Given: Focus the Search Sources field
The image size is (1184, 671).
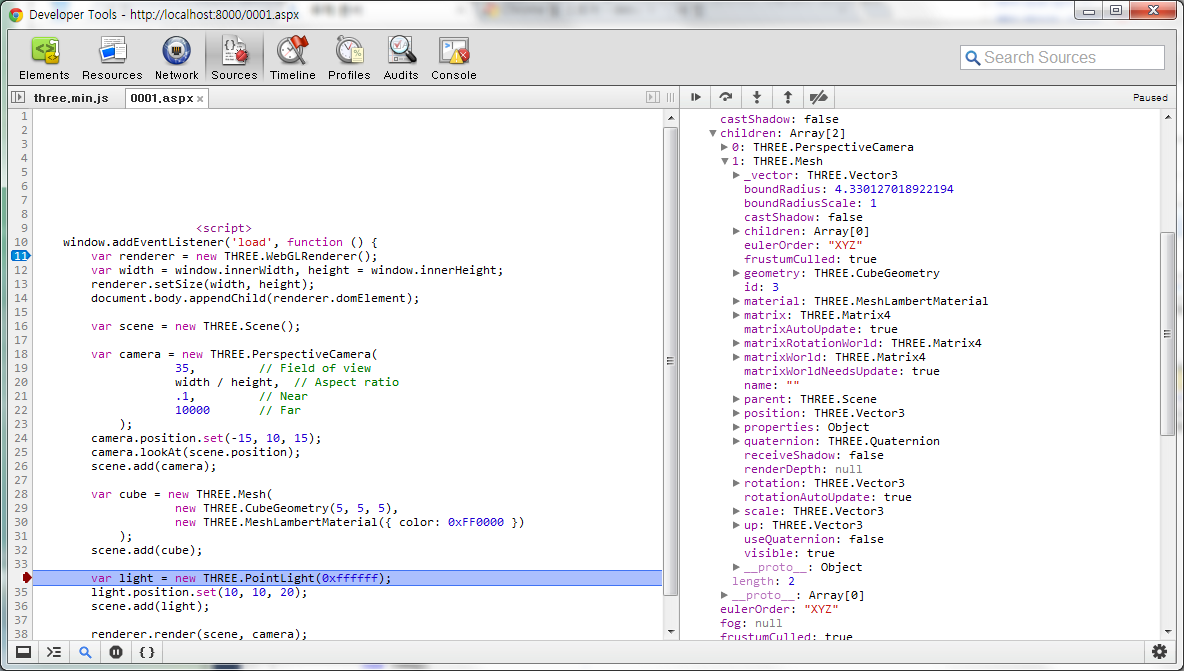Looking at the screenshot, I should tap(1062, 57).
